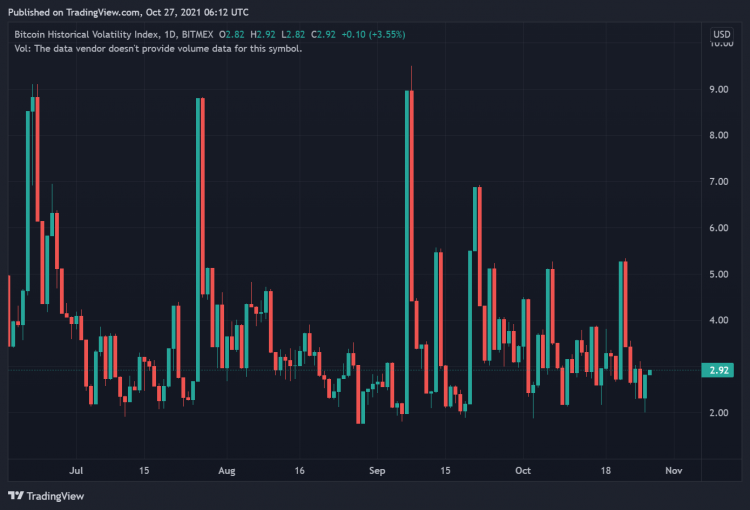Click the TradingView wordmark text at bottom
Screen dimensions: 750x510
pyautogui.click(x=55, y=495)
